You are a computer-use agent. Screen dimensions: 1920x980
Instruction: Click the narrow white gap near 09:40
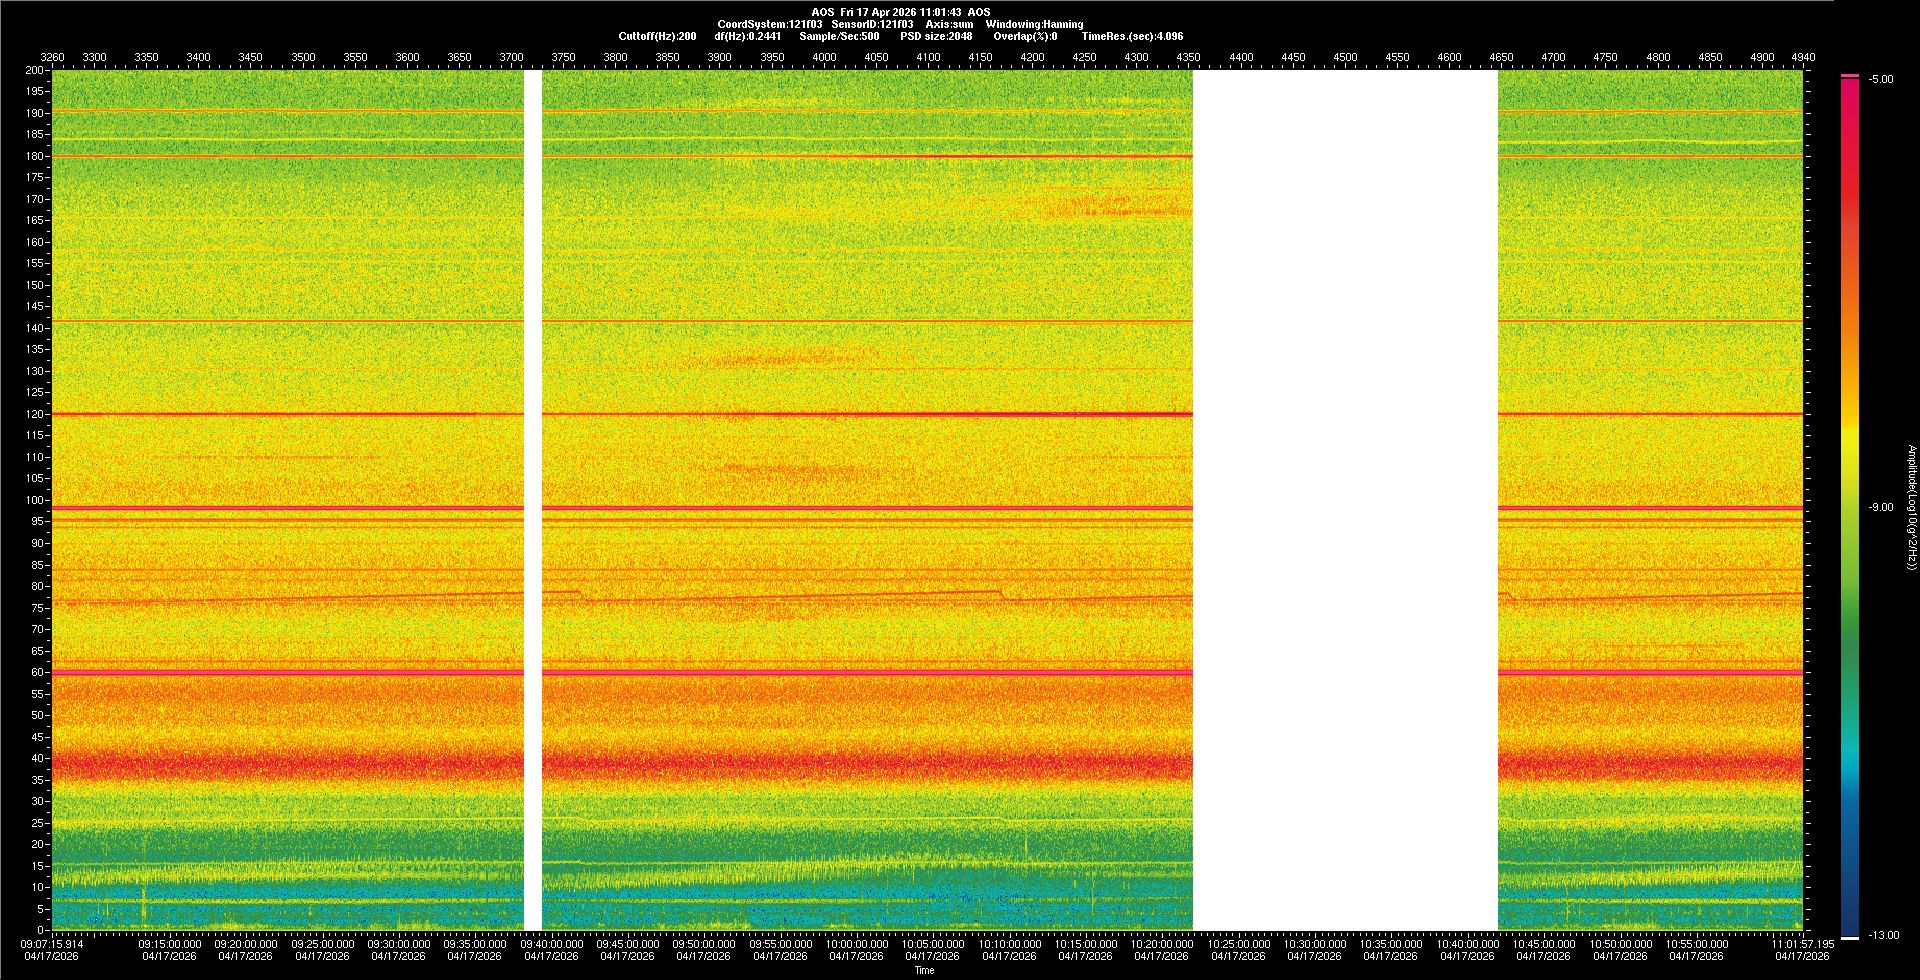point(533,500)
